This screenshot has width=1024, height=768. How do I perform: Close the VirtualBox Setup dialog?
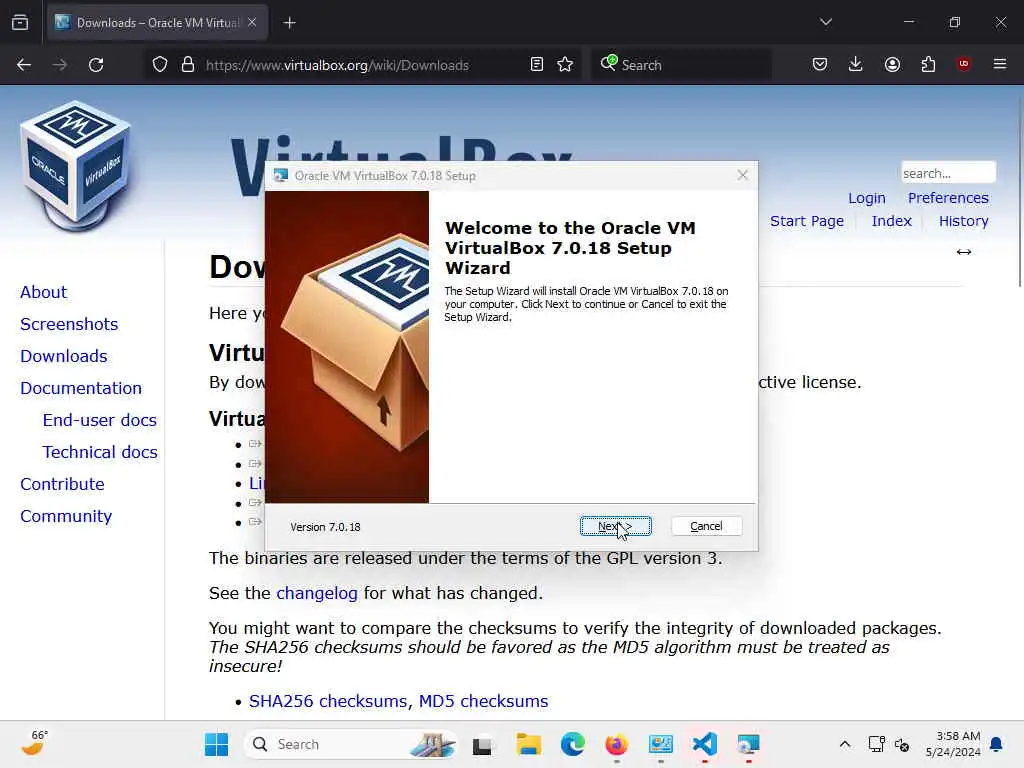click(x=742, y=175)
